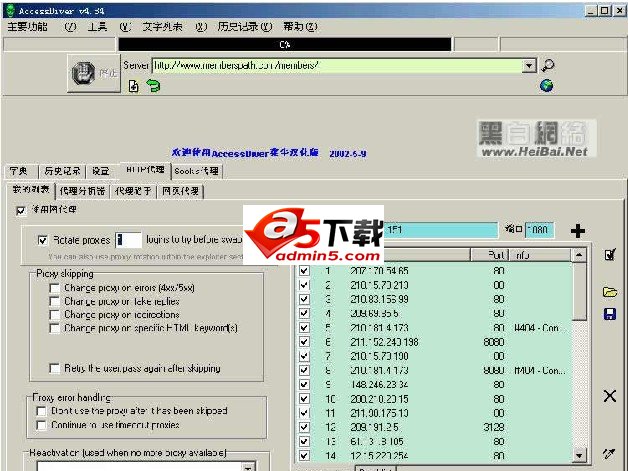Click proxy list scrollbar down arrow
The width and height of the screenshot is (628, 471).
point(579,455)
